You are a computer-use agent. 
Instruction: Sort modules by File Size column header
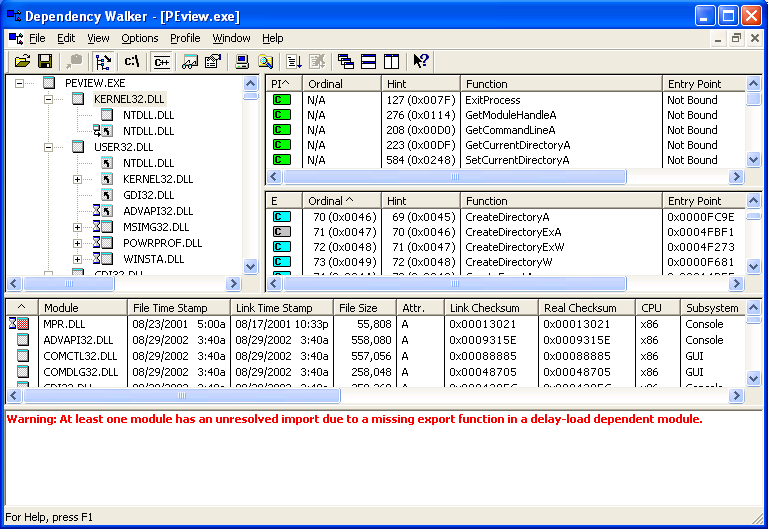pos(358,308)
